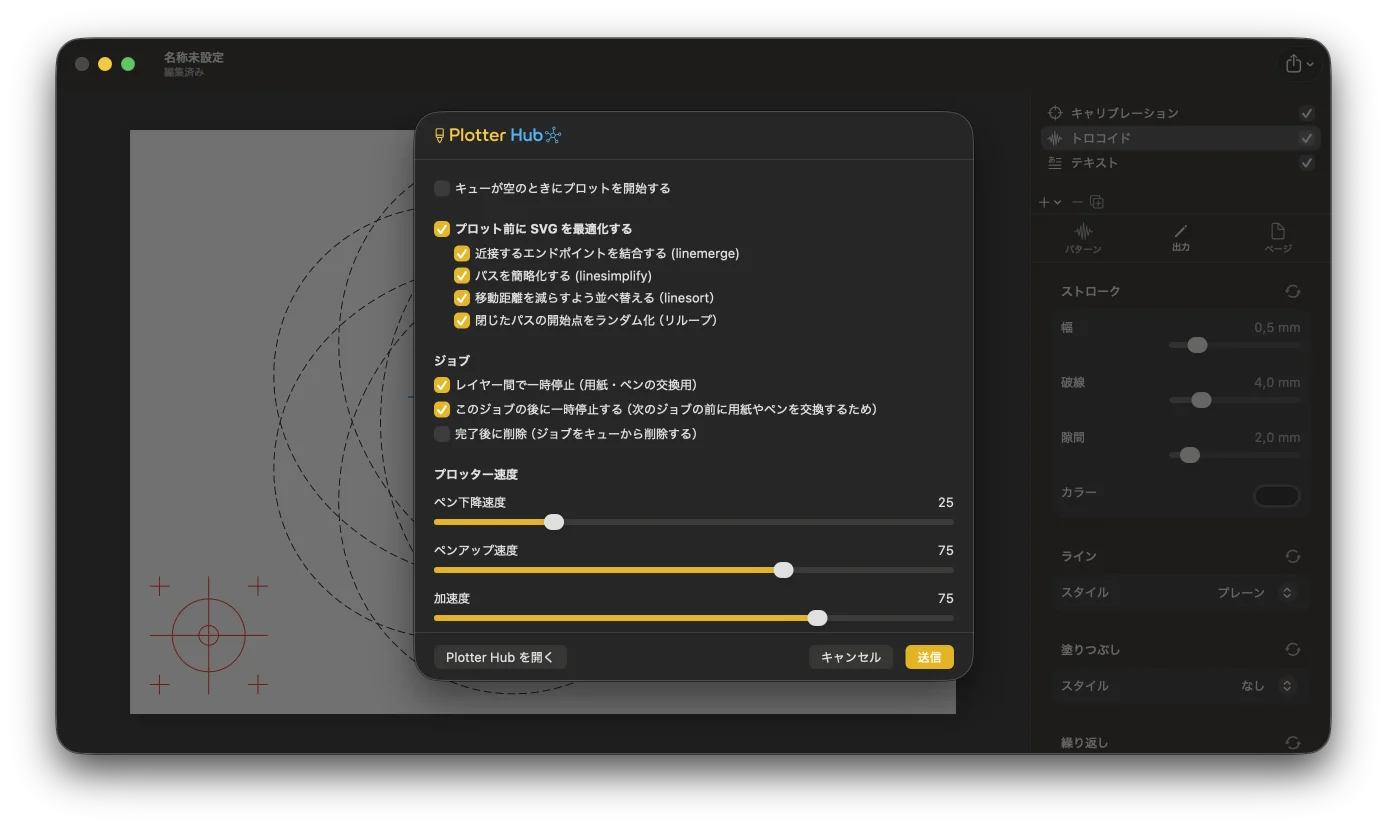Screen dimensions: 1387x828
Task: Uncheck プロット前に SVG を最適化する
Action: [x=442, y=229]
